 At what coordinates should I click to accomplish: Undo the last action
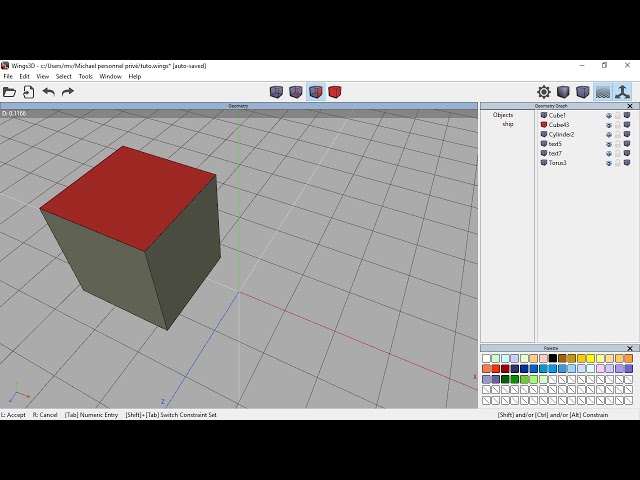49,92
